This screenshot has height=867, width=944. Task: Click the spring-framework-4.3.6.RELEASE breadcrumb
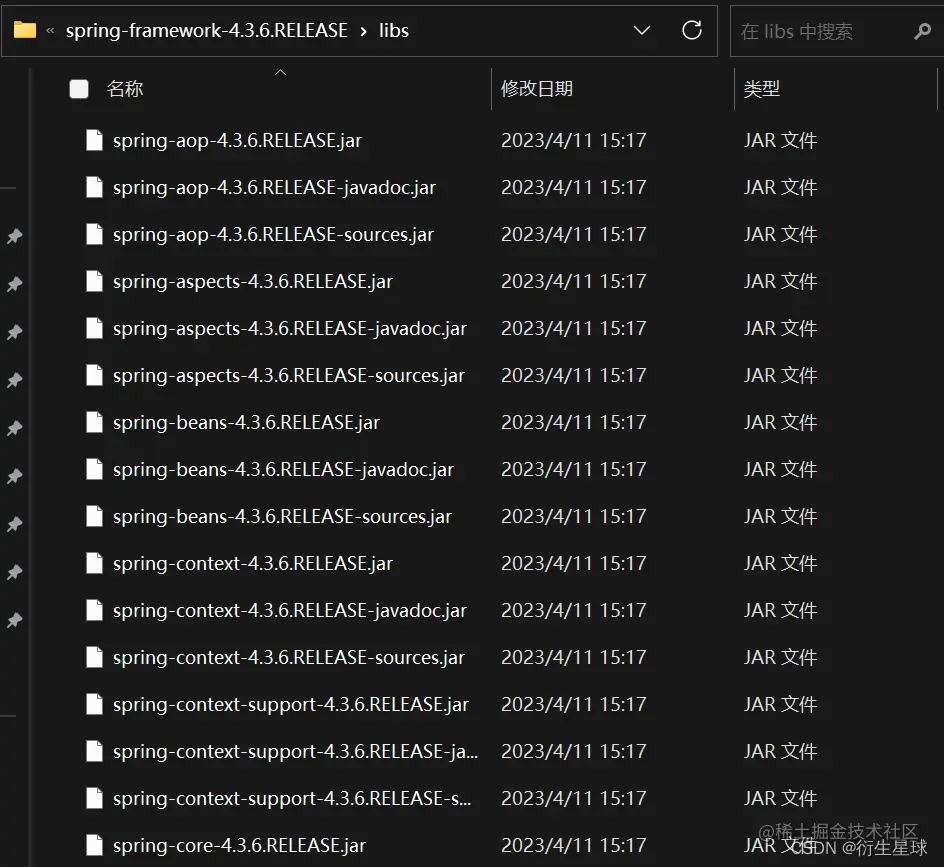[x=206, y=30]
